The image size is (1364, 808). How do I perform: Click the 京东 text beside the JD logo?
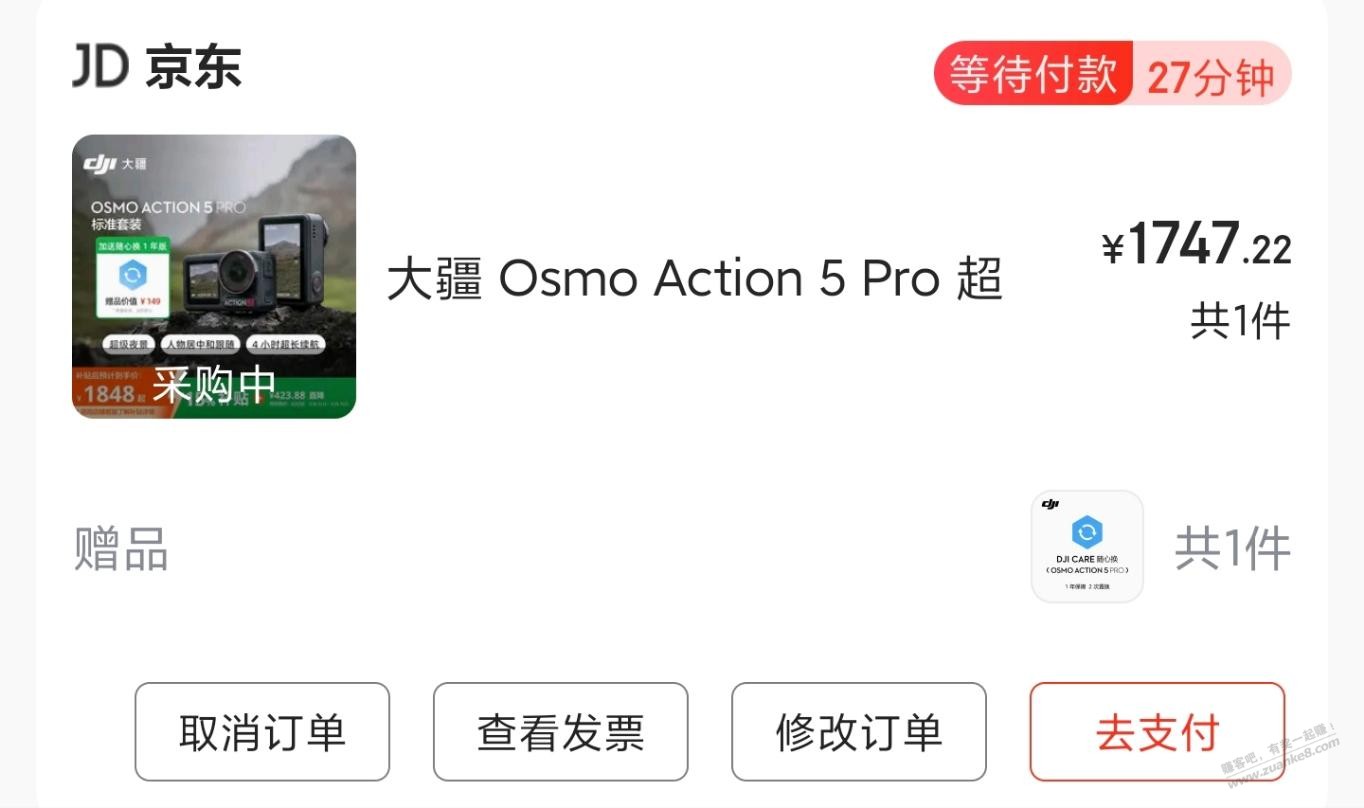coord(193,68)
